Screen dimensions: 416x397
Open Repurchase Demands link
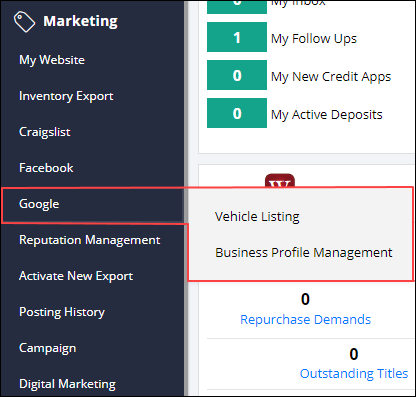pyautogui.click(x=305, y=320)
